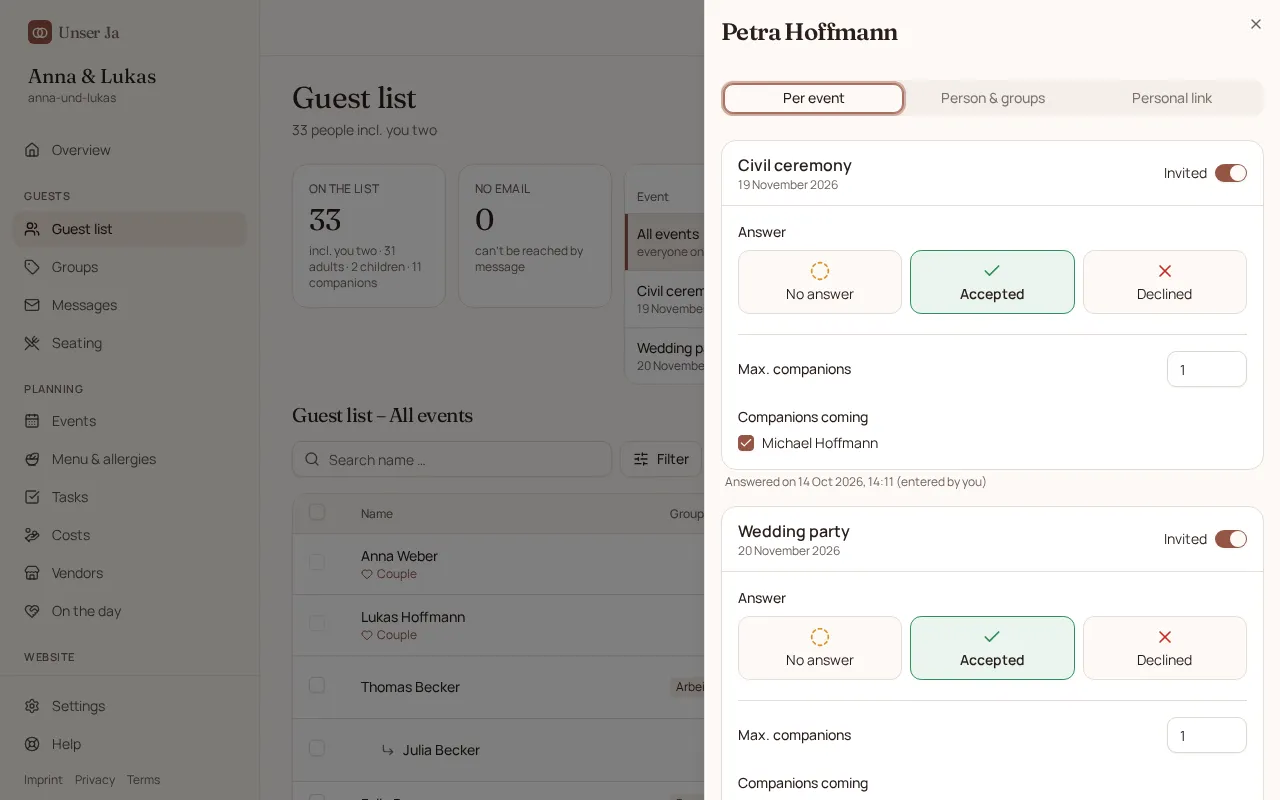Click Max. companions field for Wedding party
Viewport: 1280px width, 800px height.
(x=1207, y=735)
